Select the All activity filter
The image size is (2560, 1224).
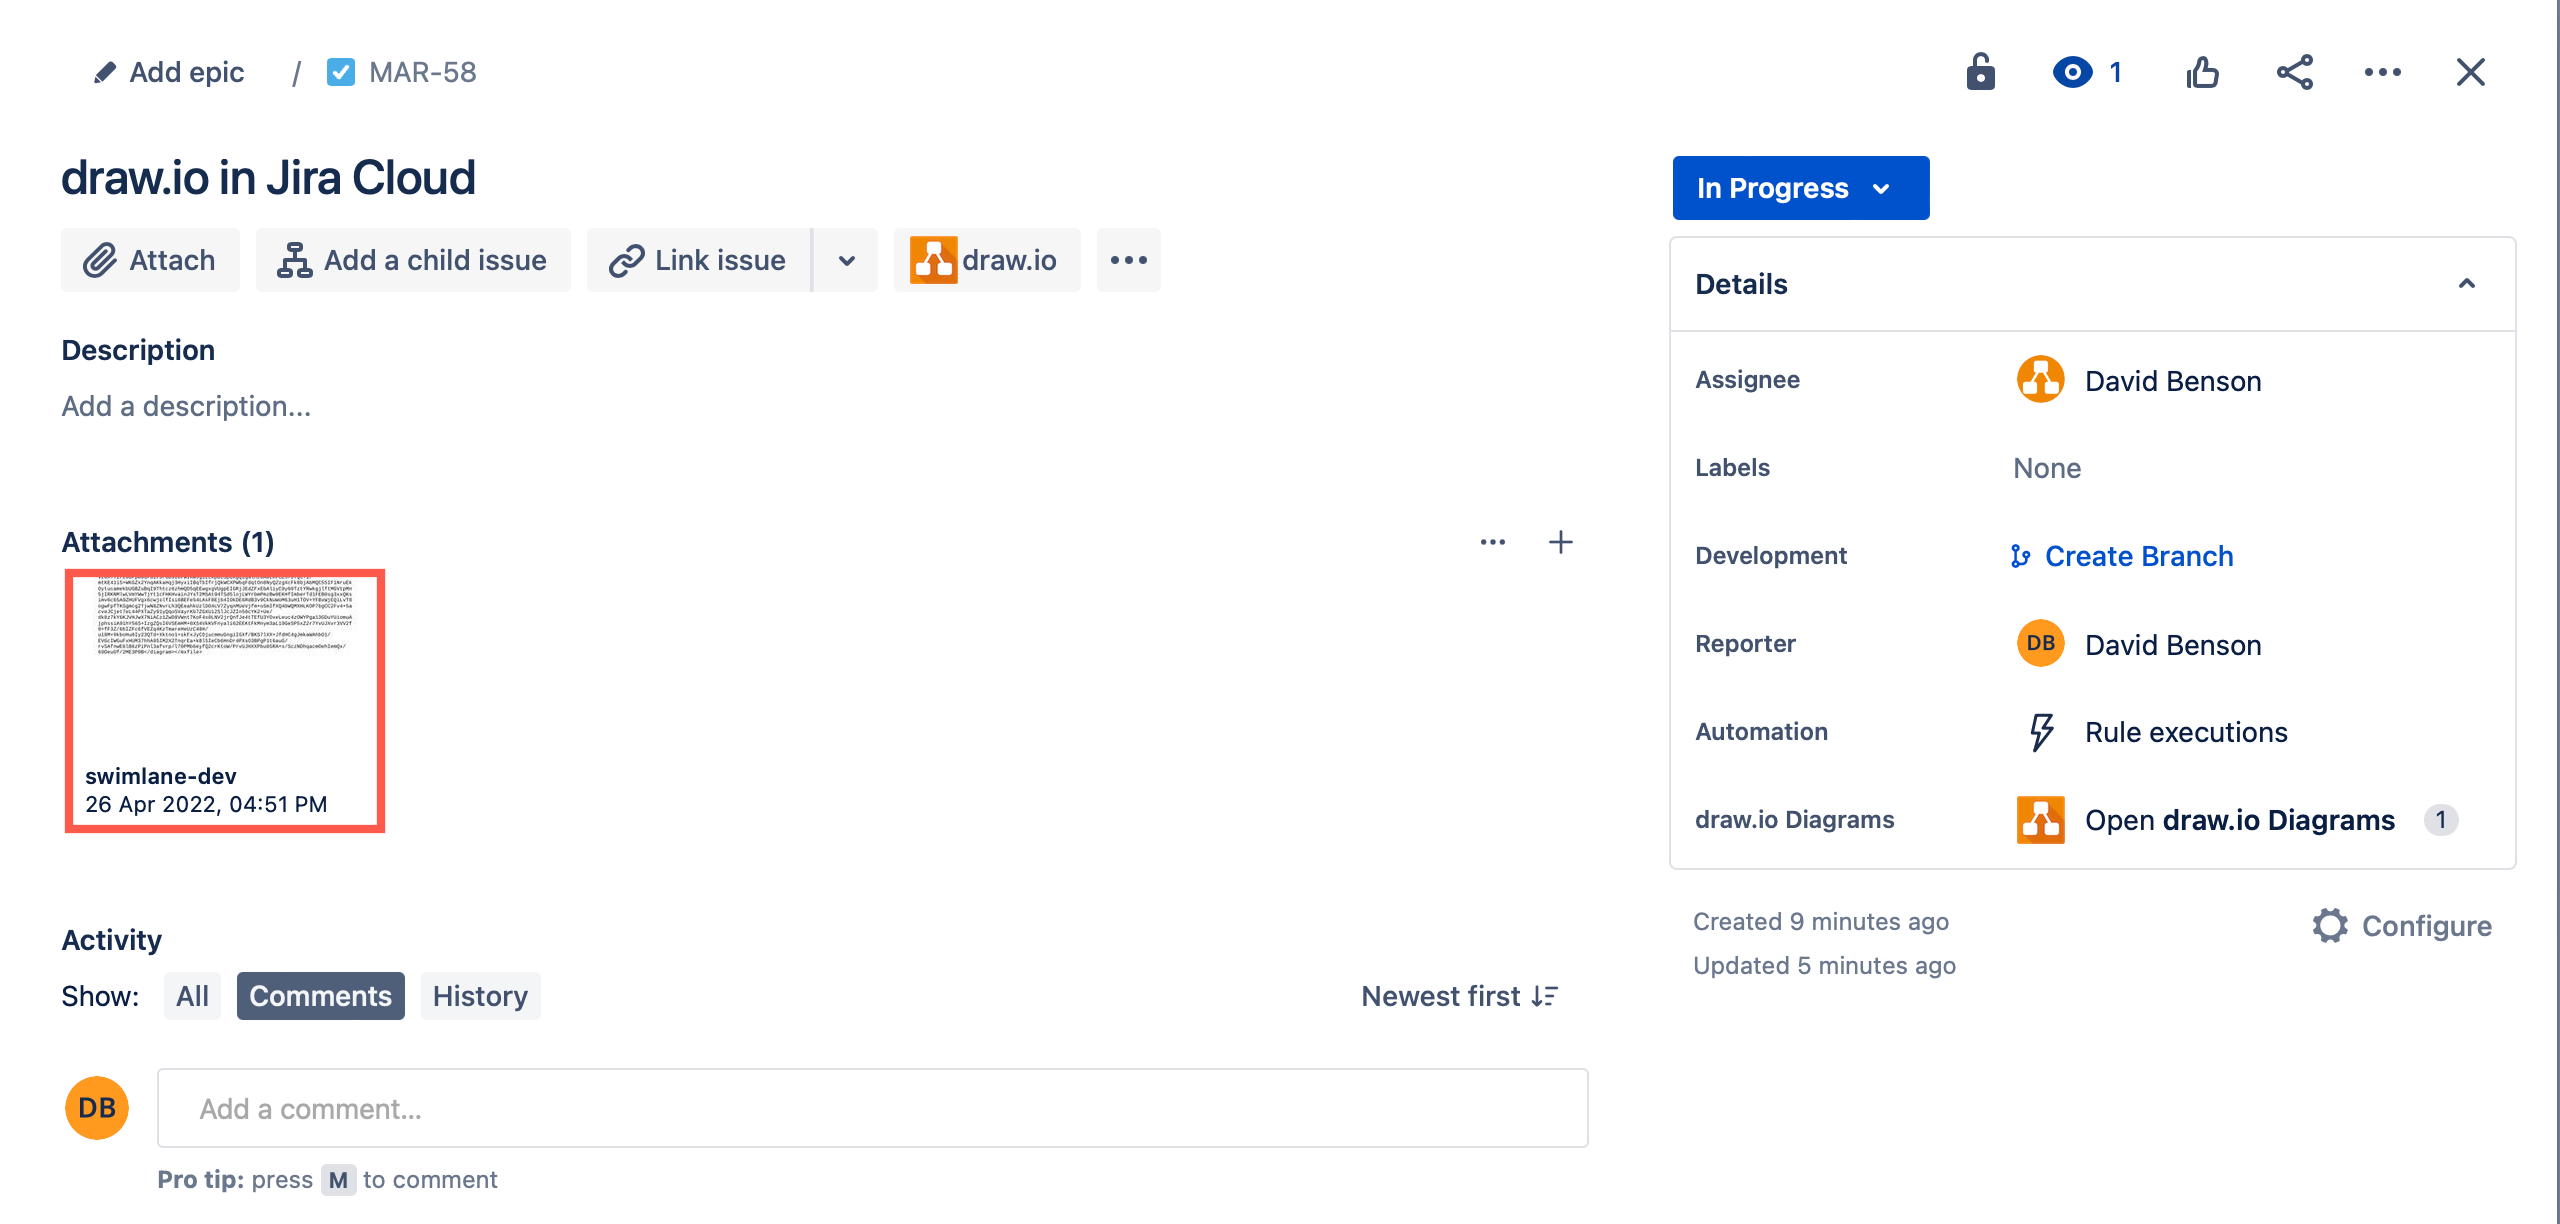click(x=192, y=995)
